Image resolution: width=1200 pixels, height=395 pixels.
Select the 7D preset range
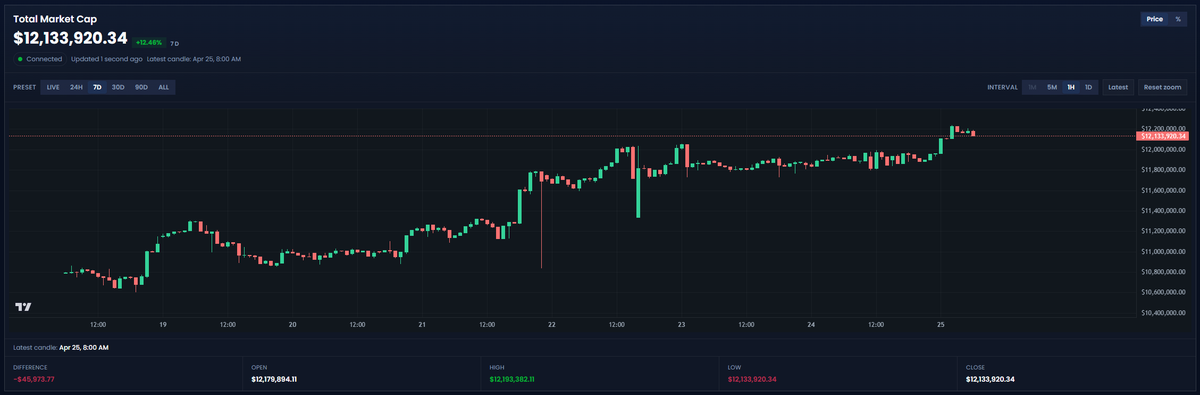click(x=97, y=87)
